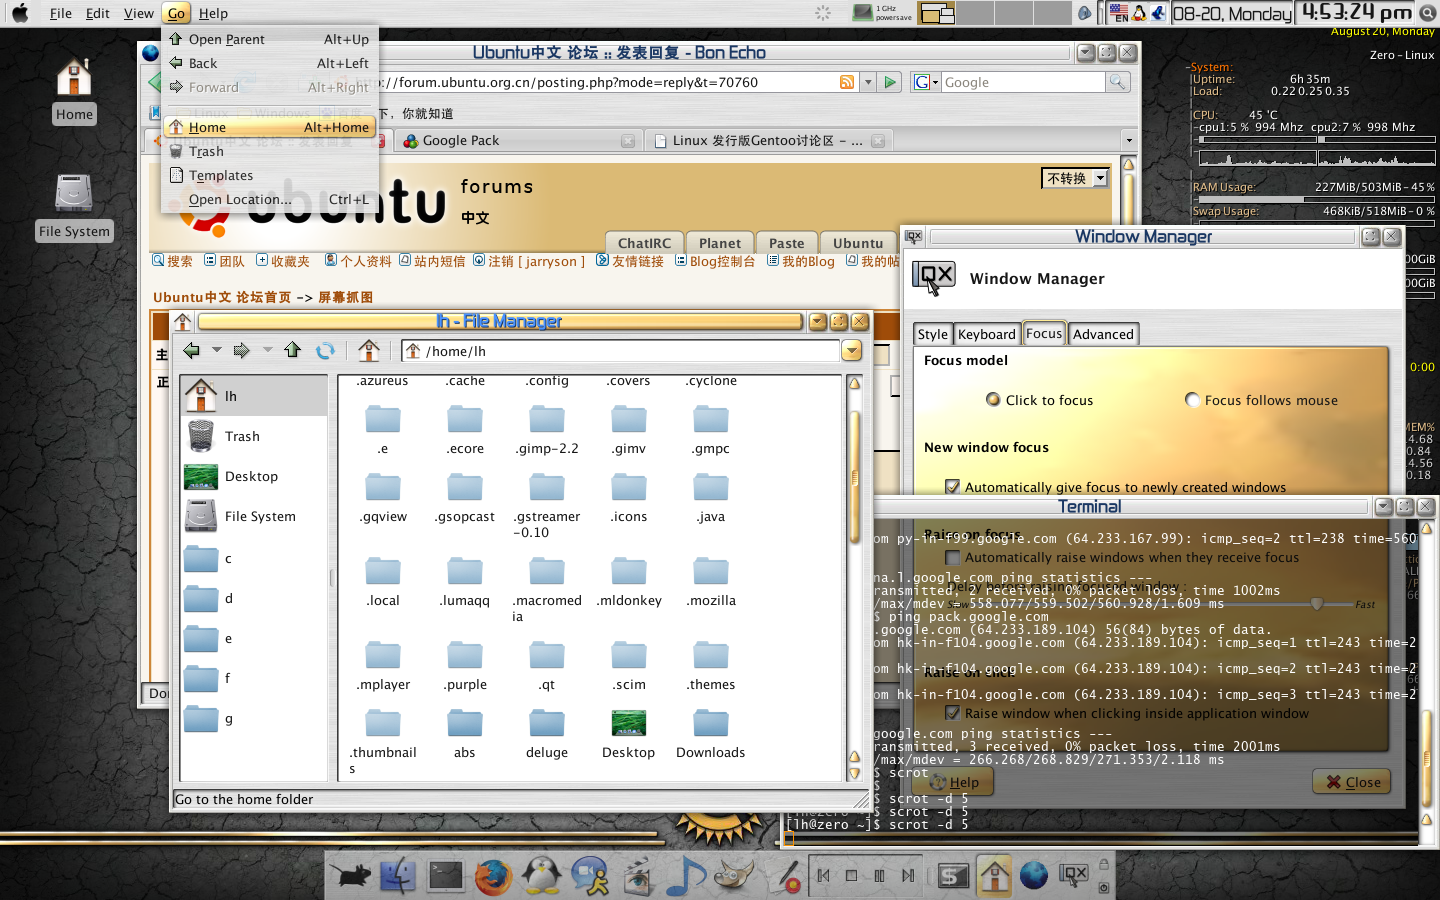Select Focus follows mouse radio button
The height and width of the screenshot is (900, 1440).
click(x=1192, y=400)
